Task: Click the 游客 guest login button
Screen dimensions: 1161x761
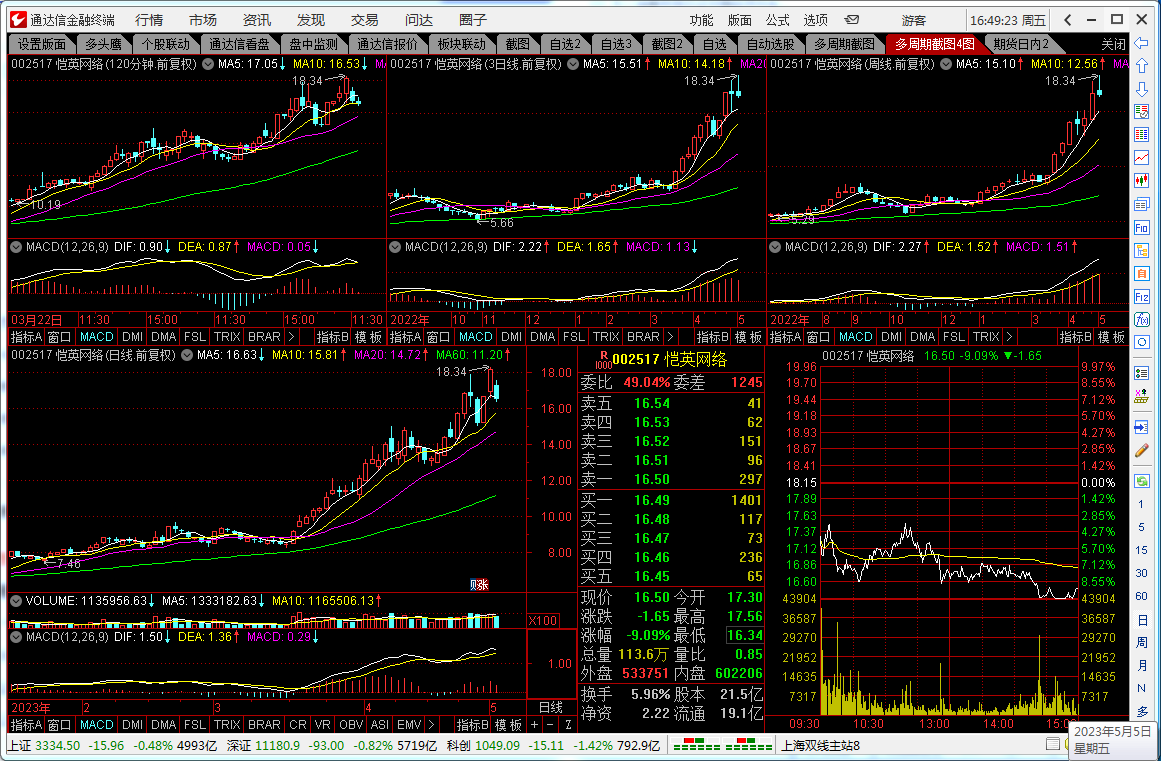Action: [914, 20]
